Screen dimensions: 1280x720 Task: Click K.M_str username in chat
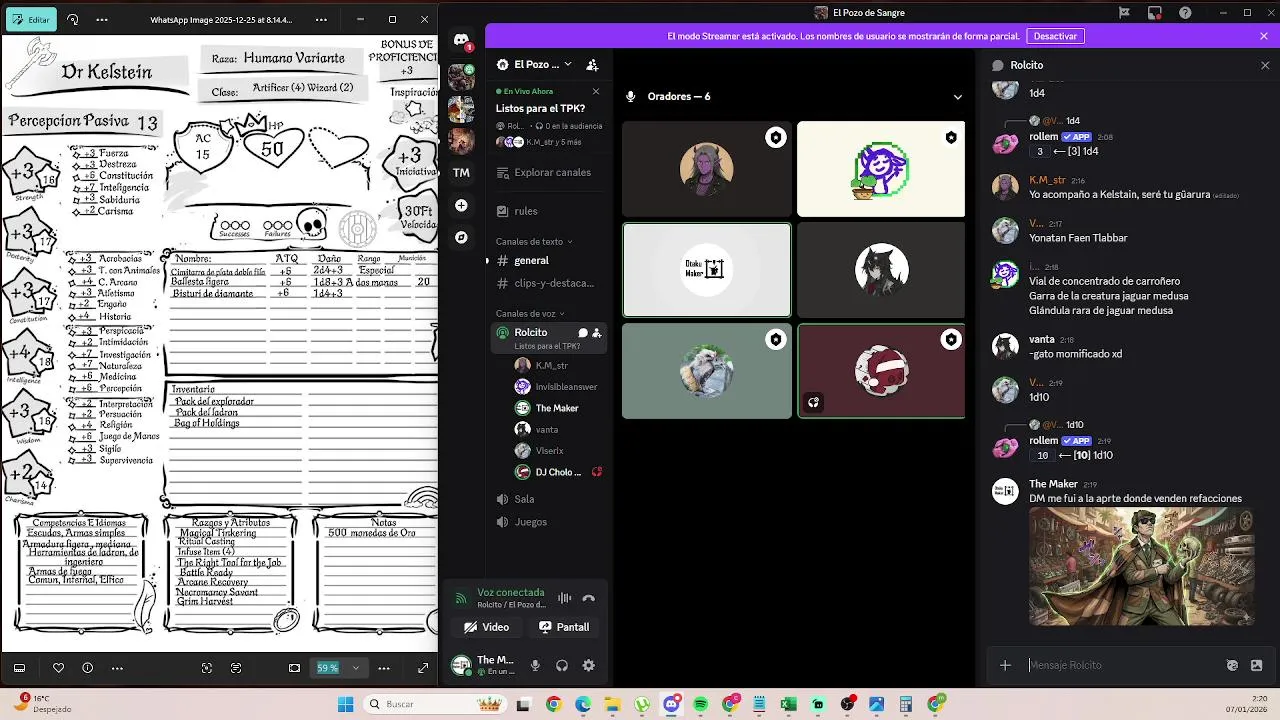click(1047, 180)
